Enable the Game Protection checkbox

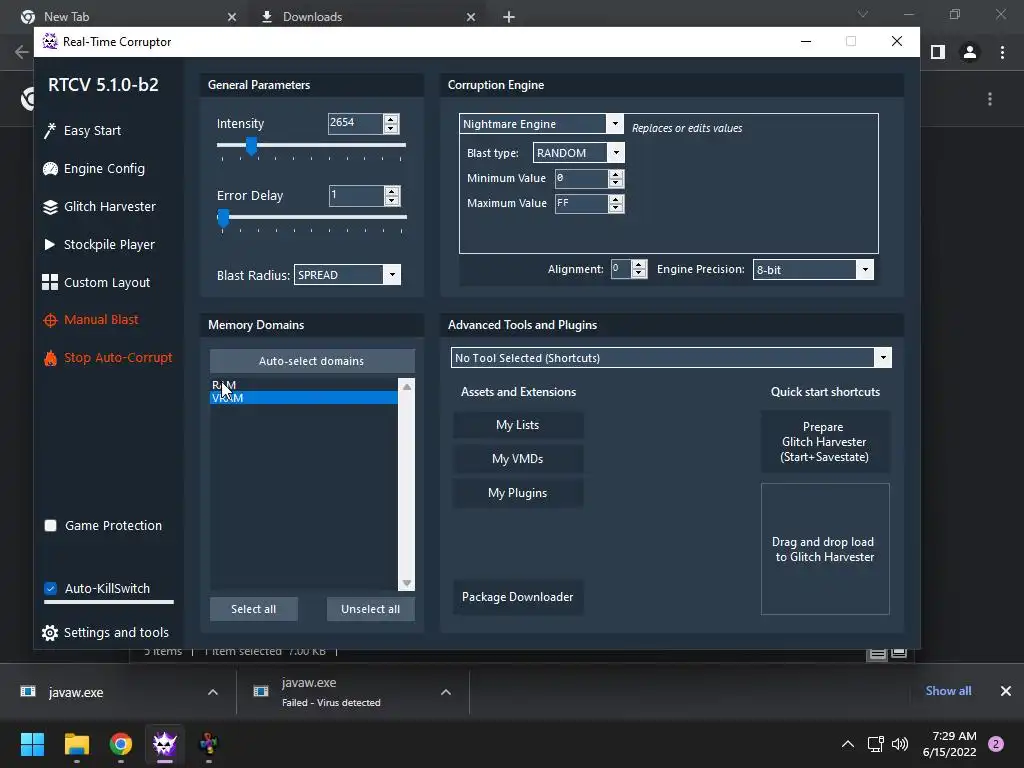[x=50, y=526]
